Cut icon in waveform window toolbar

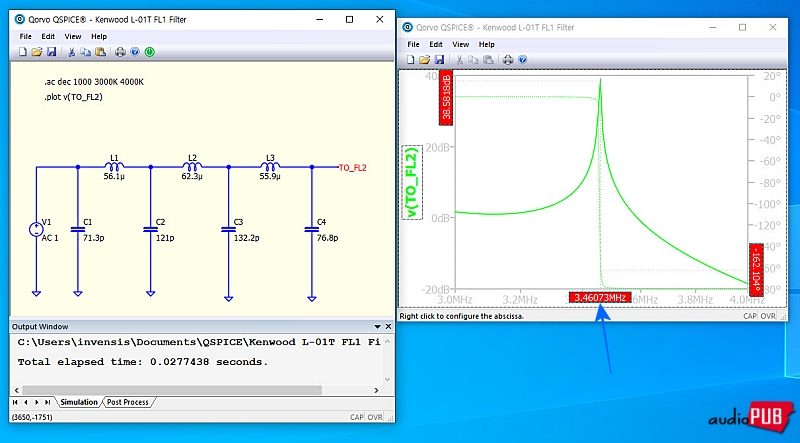[x=459, y=60]
